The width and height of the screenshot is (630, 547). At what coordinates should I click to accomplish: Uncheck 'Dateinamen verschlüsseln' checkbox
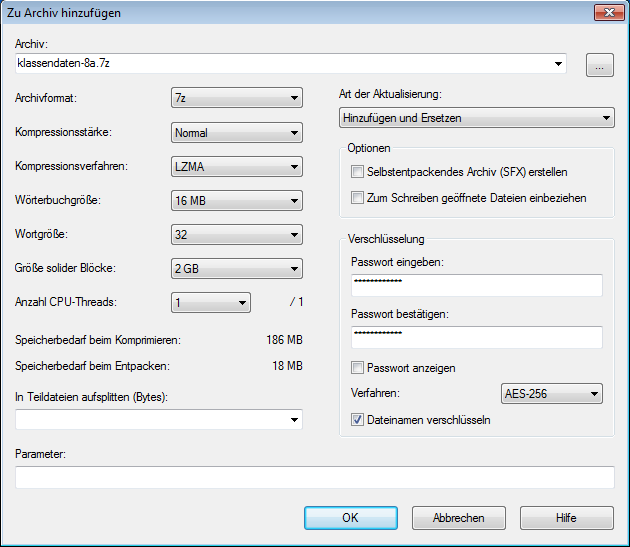[x=358, y=420]
